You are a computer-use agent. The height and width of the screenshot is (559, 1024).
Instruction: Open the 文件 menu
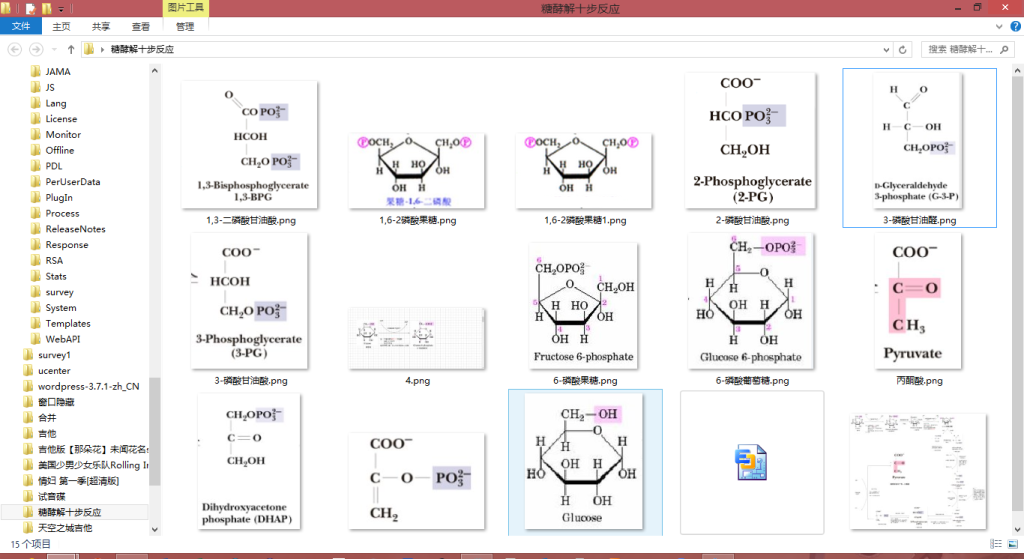20,27
